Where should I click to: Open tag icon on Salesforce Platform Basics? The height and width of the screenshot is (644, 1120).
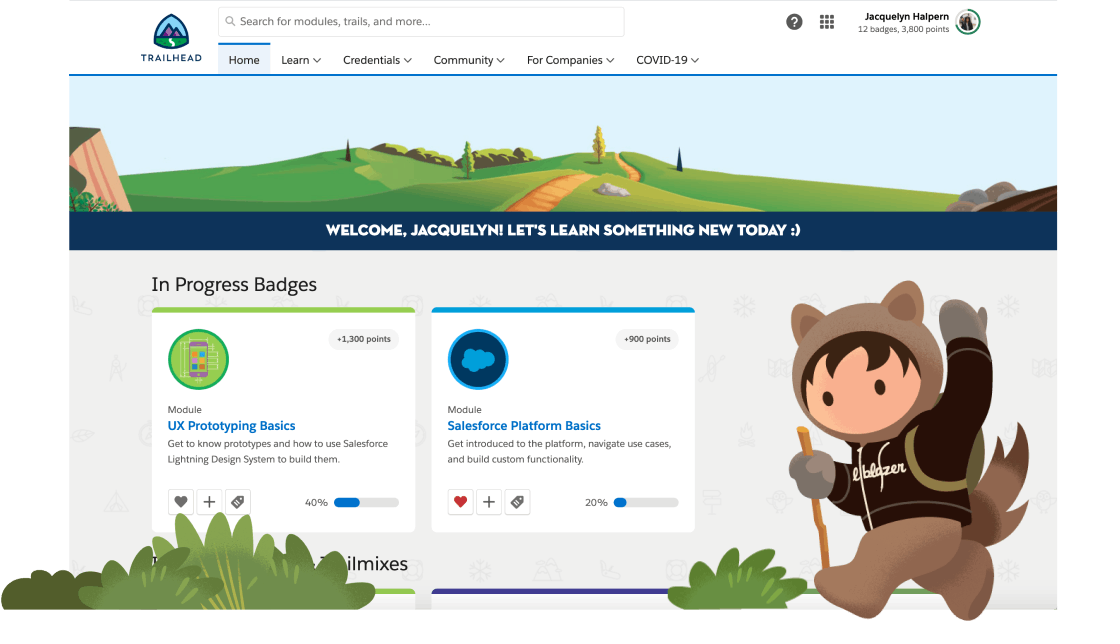pos(517,502)
